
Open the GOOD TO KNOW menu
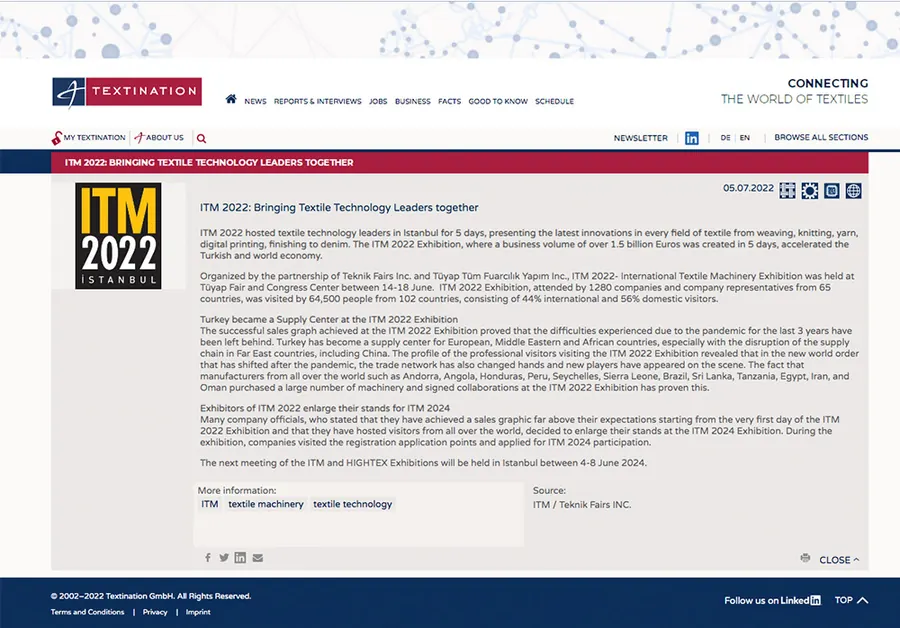pyautogui.click(x=498, y=101)
